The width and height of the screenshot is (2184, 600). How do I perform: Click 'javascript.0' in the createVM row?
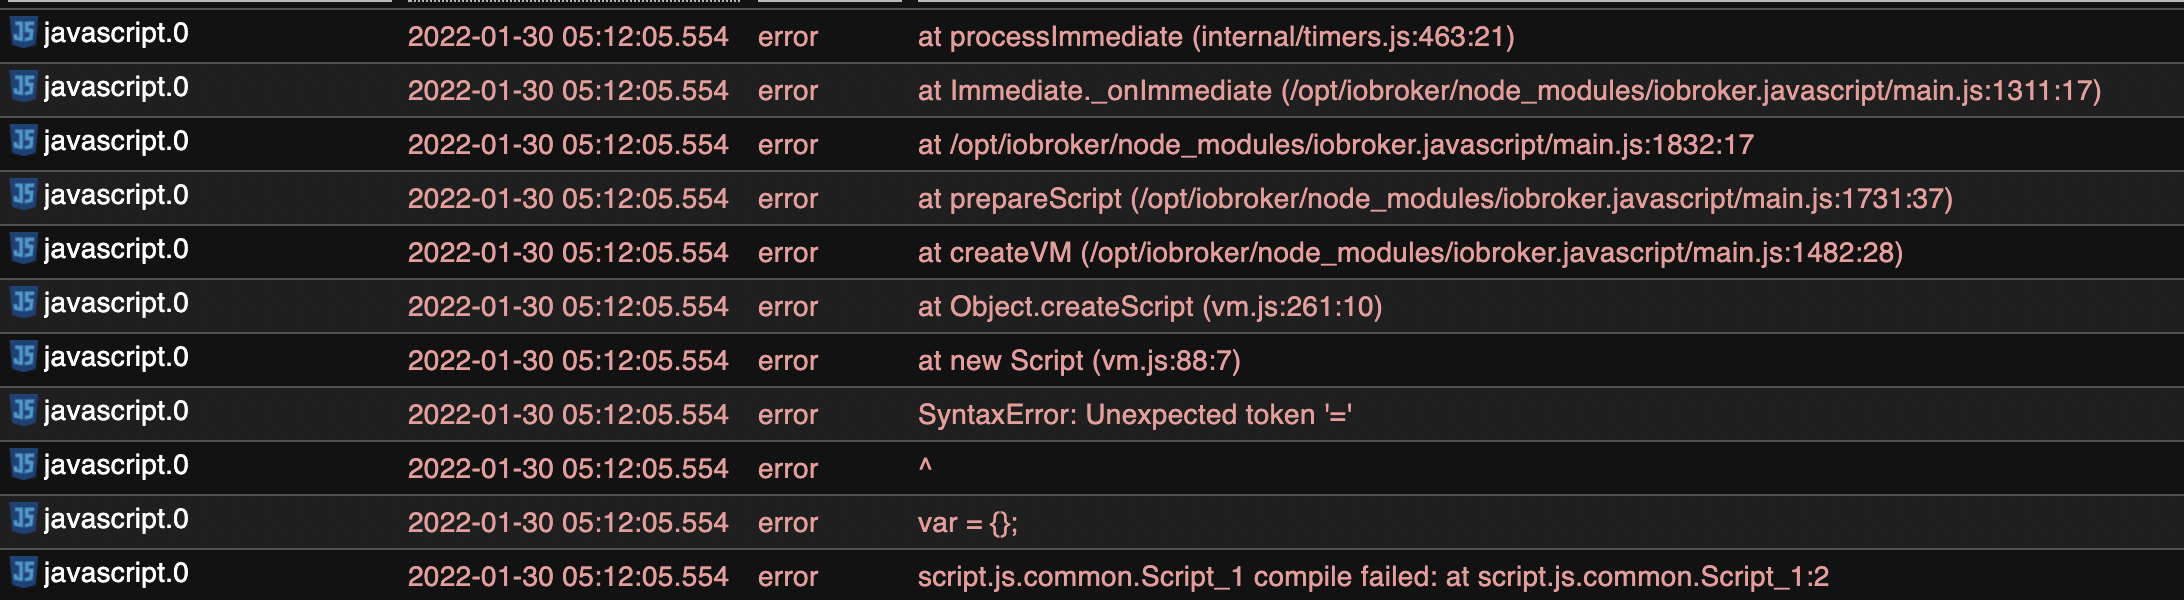point(116,249)
